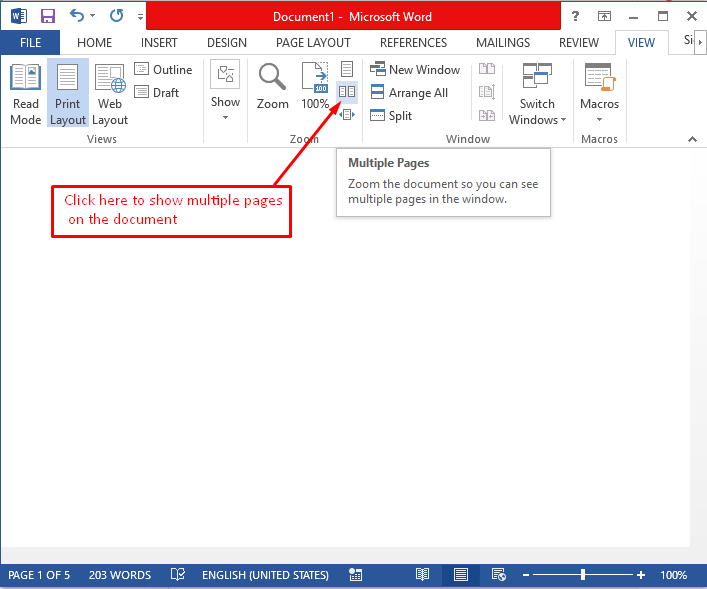Switch to Read Mode from status bar
Viewport: 707px width, 589px height.
pos(422,575)
